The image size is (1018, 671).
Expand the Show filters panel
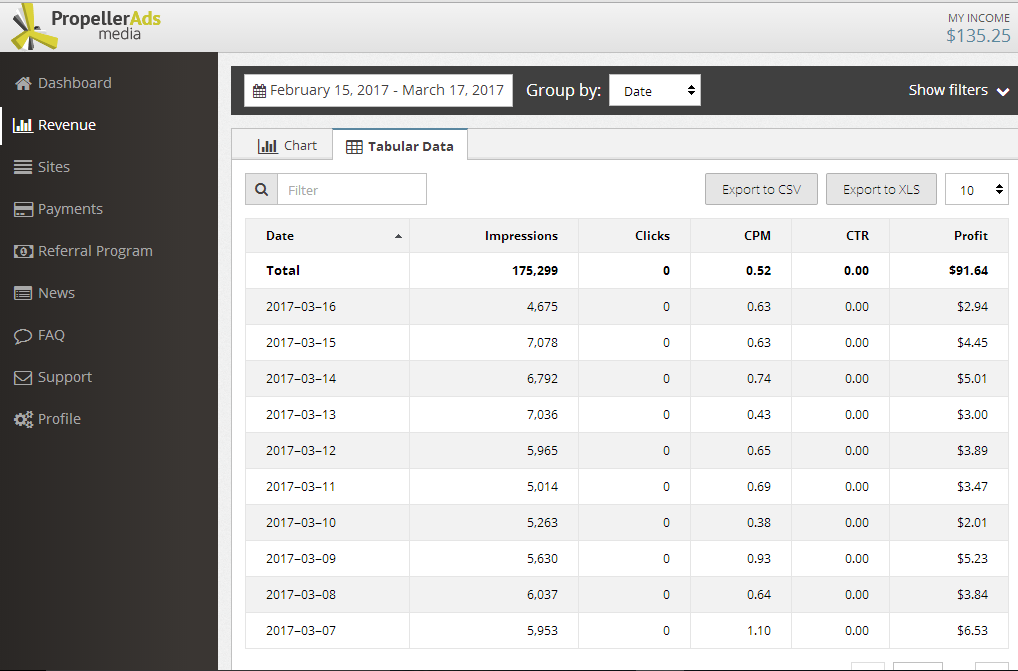click(958, 90)
